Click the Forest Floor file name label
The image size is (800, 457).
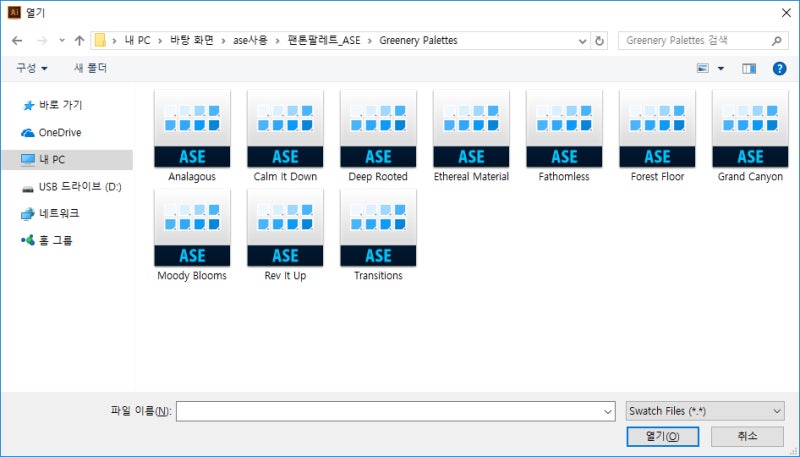point(657,176)
